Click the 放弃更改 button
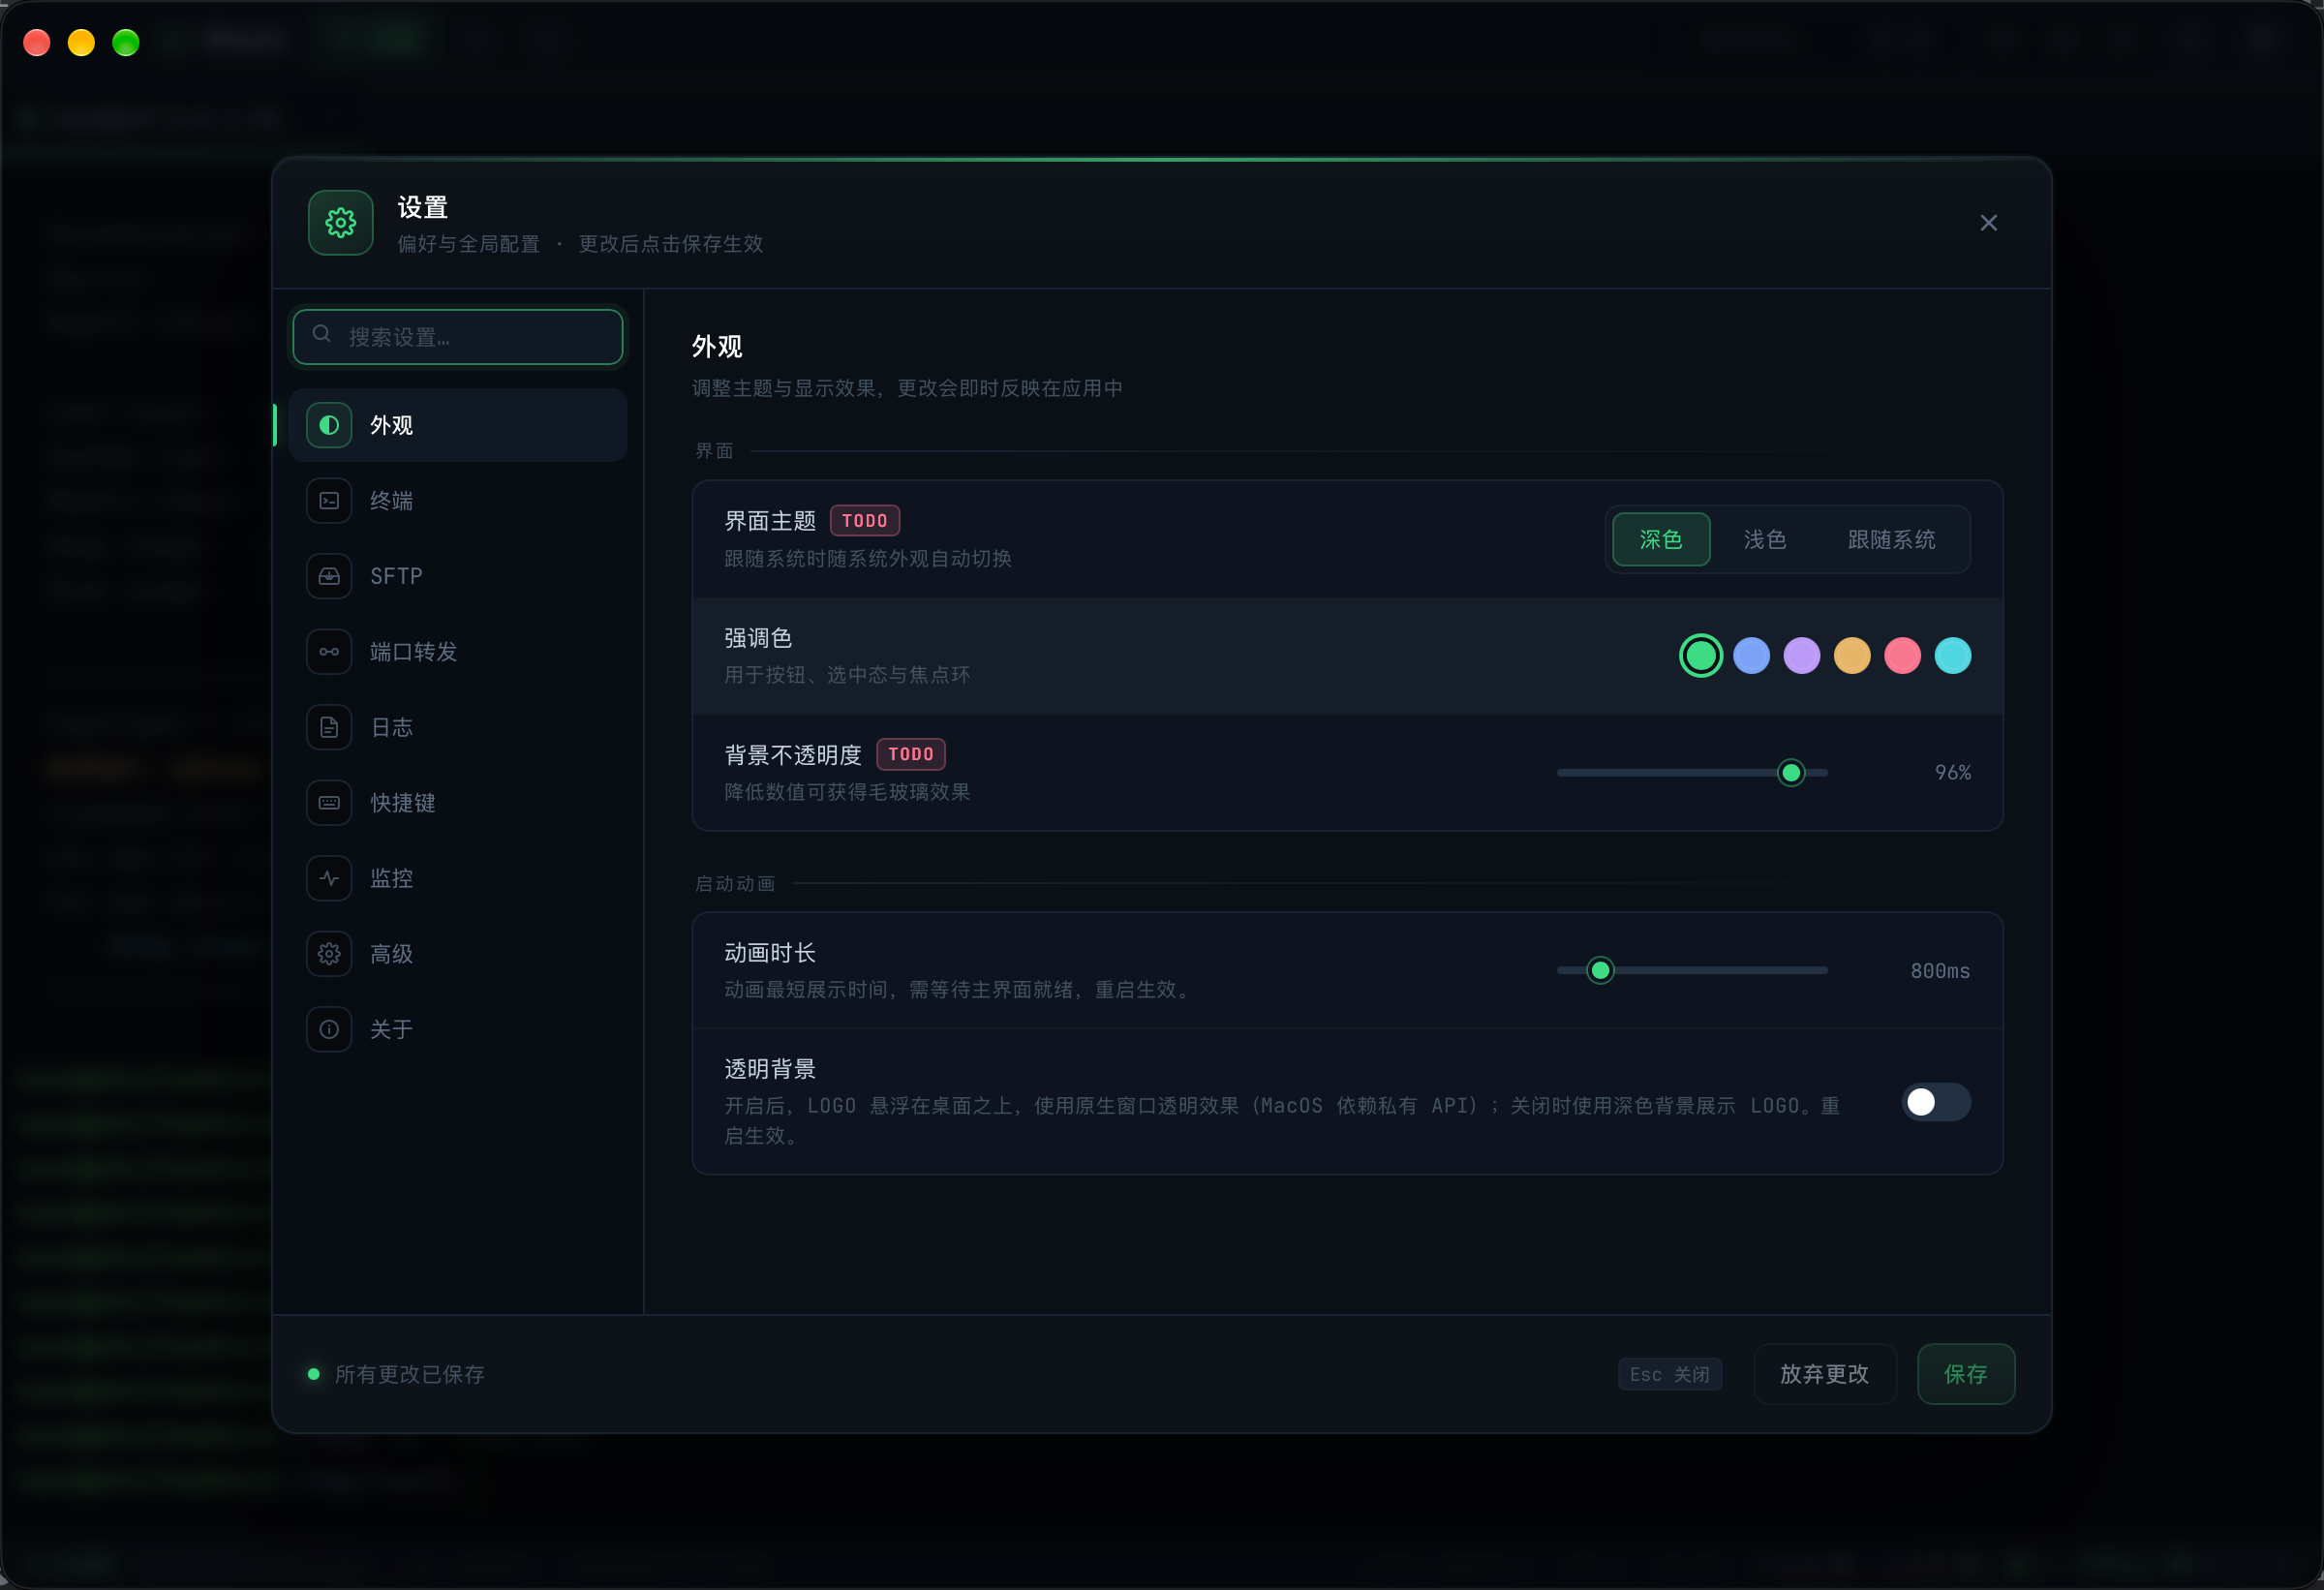Viewport: 2324px width, 1590px height. point(1824,1374)
